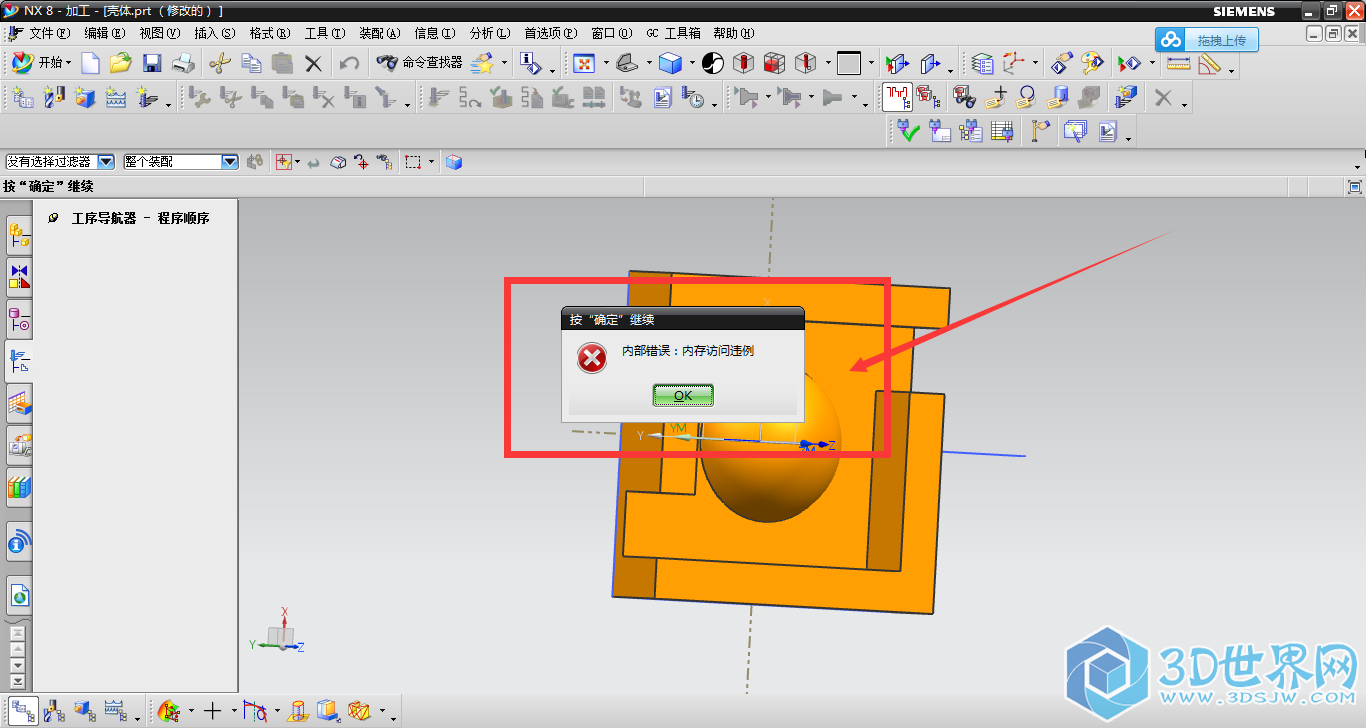This screenshot has width=1366, height=728.
Task: Open the 整个装配 selection scope dropdown
Action: click(181, 161)
